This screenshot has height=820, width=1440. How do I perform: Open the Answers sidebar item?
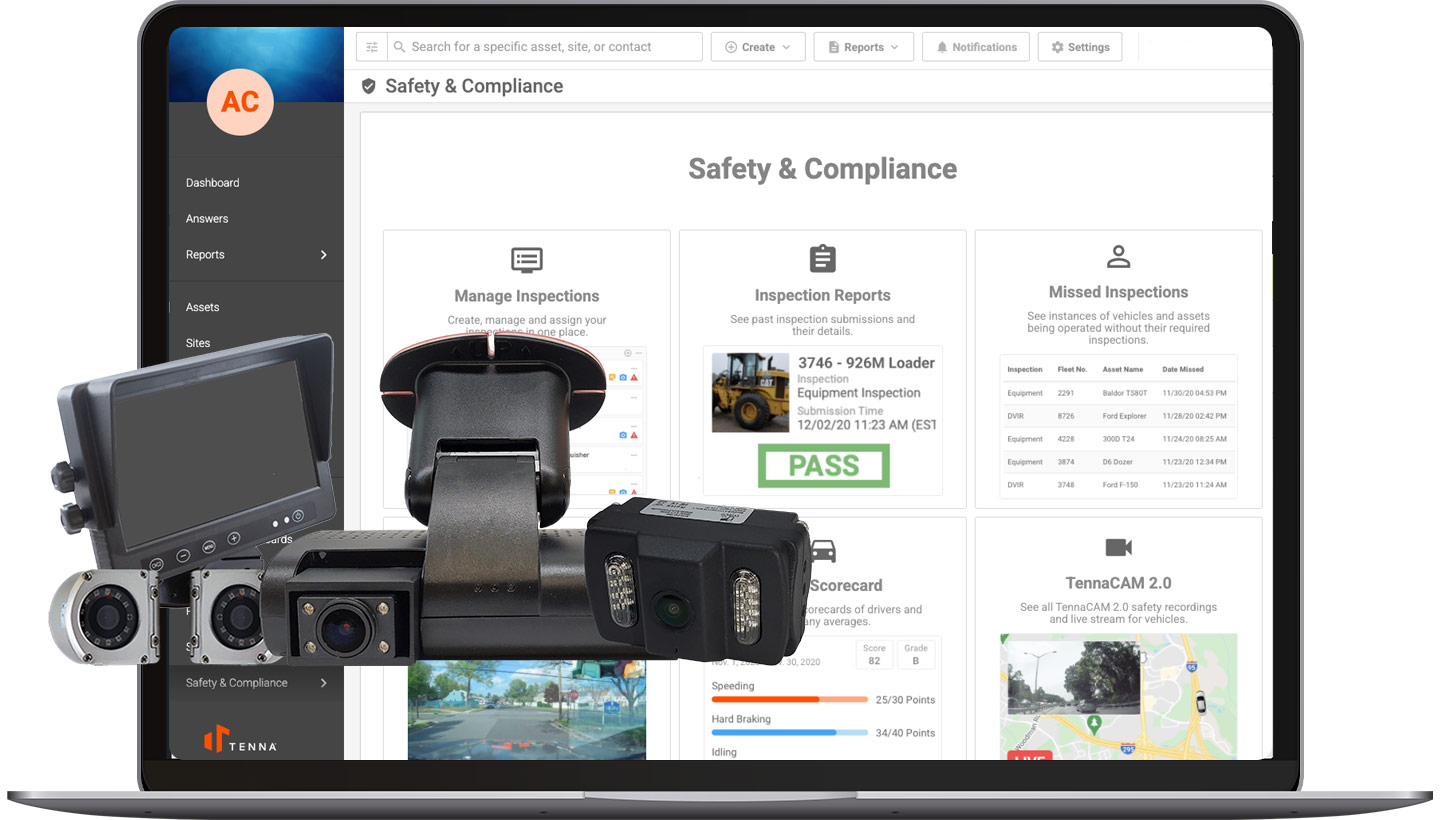tap(206, 218)
